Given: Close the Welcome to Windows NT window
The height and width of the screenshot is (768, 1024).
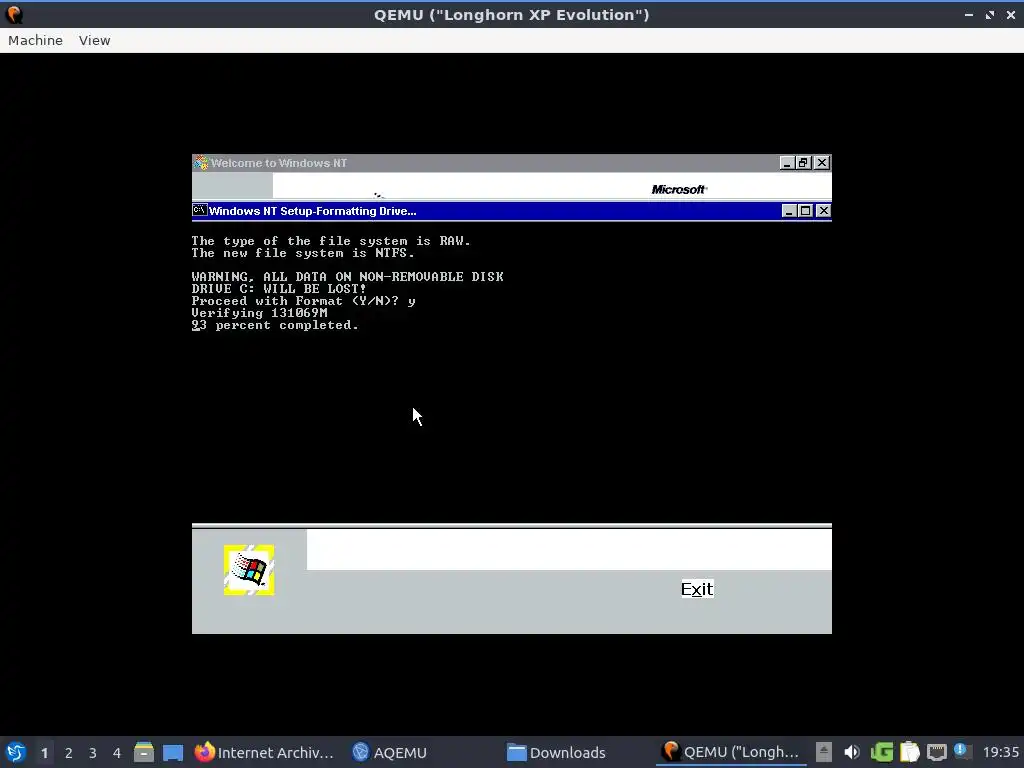Looking at the screenshot, I should pyautogui.click(x=822, y=163).
